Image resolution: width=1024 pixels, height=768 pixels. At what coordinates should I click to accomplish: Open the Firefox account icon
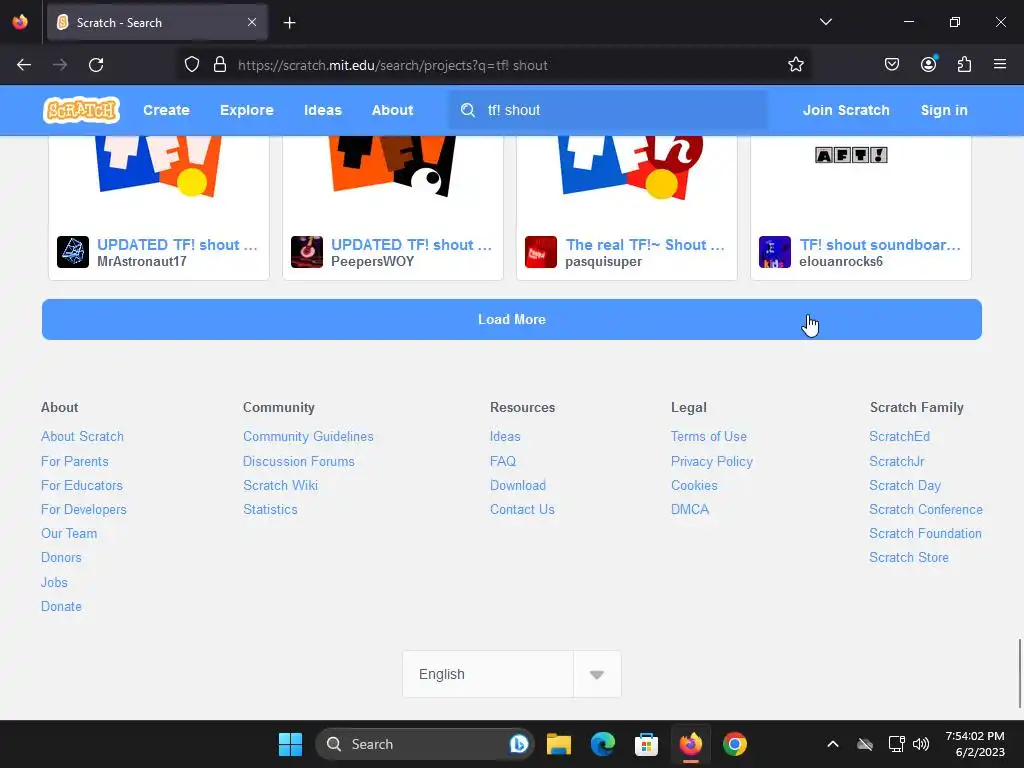[x=928, y=65]
